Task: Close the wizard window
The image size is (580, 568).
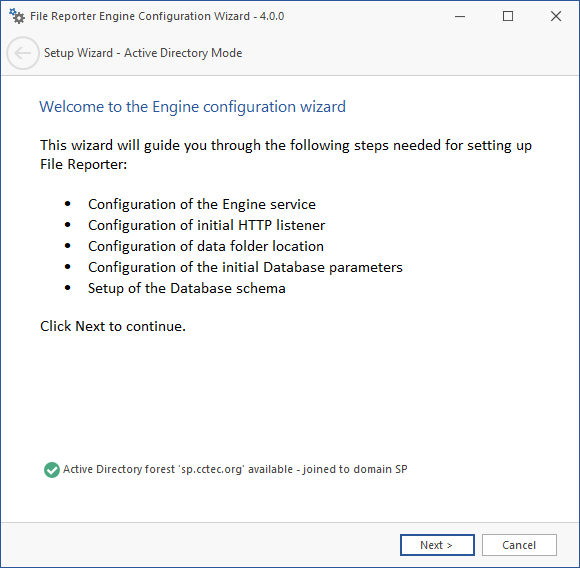Action: pyautogui.click(x=556, y=16)
